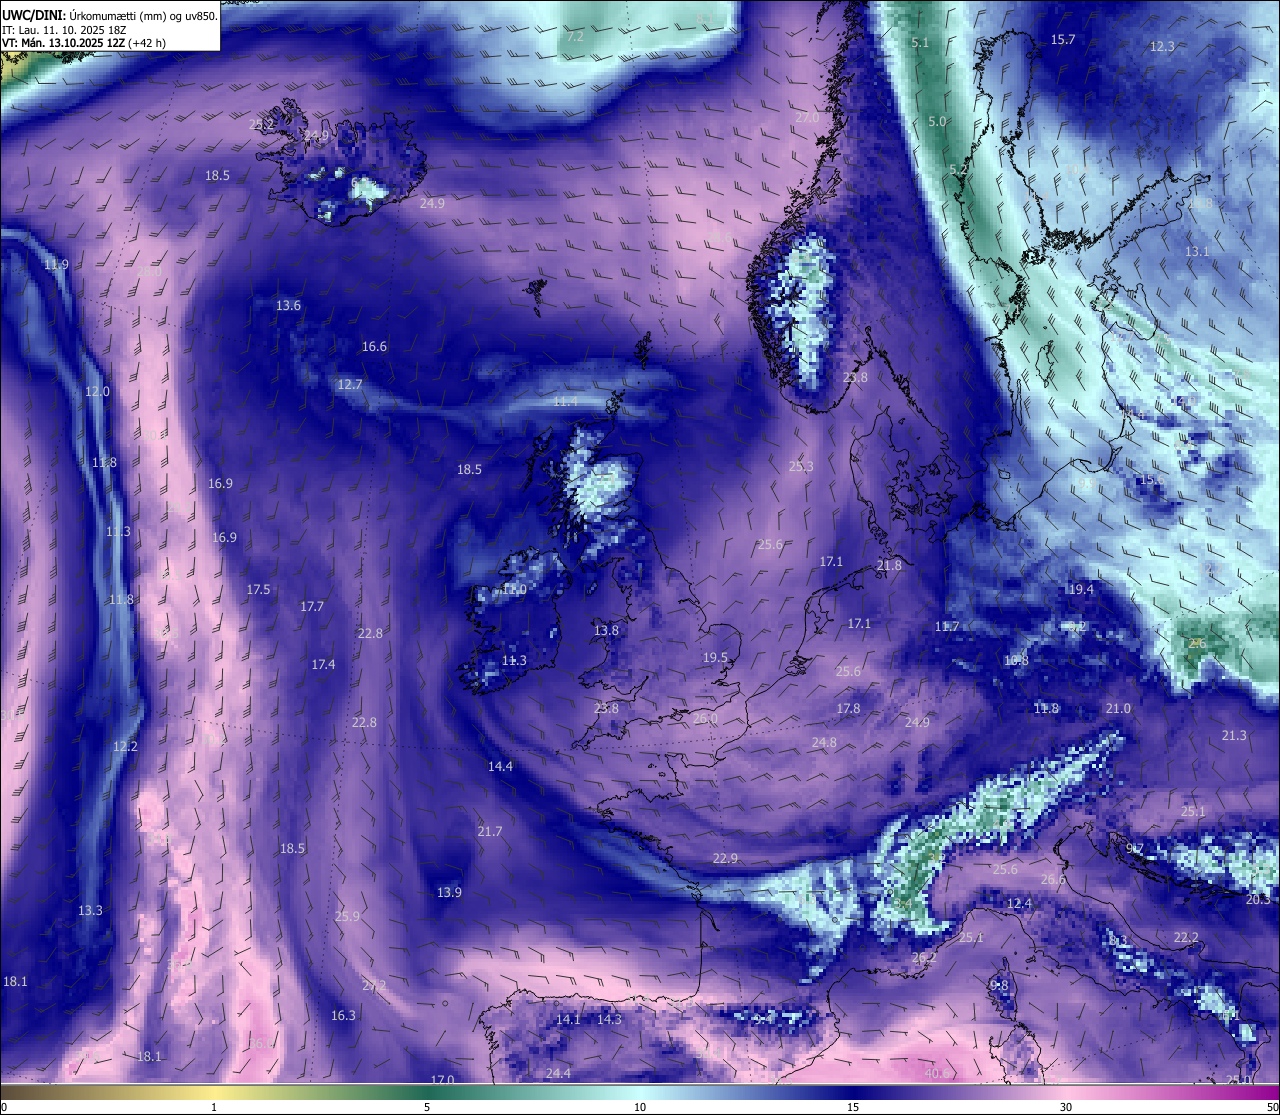Click the map value 5.1

(921, 43)
